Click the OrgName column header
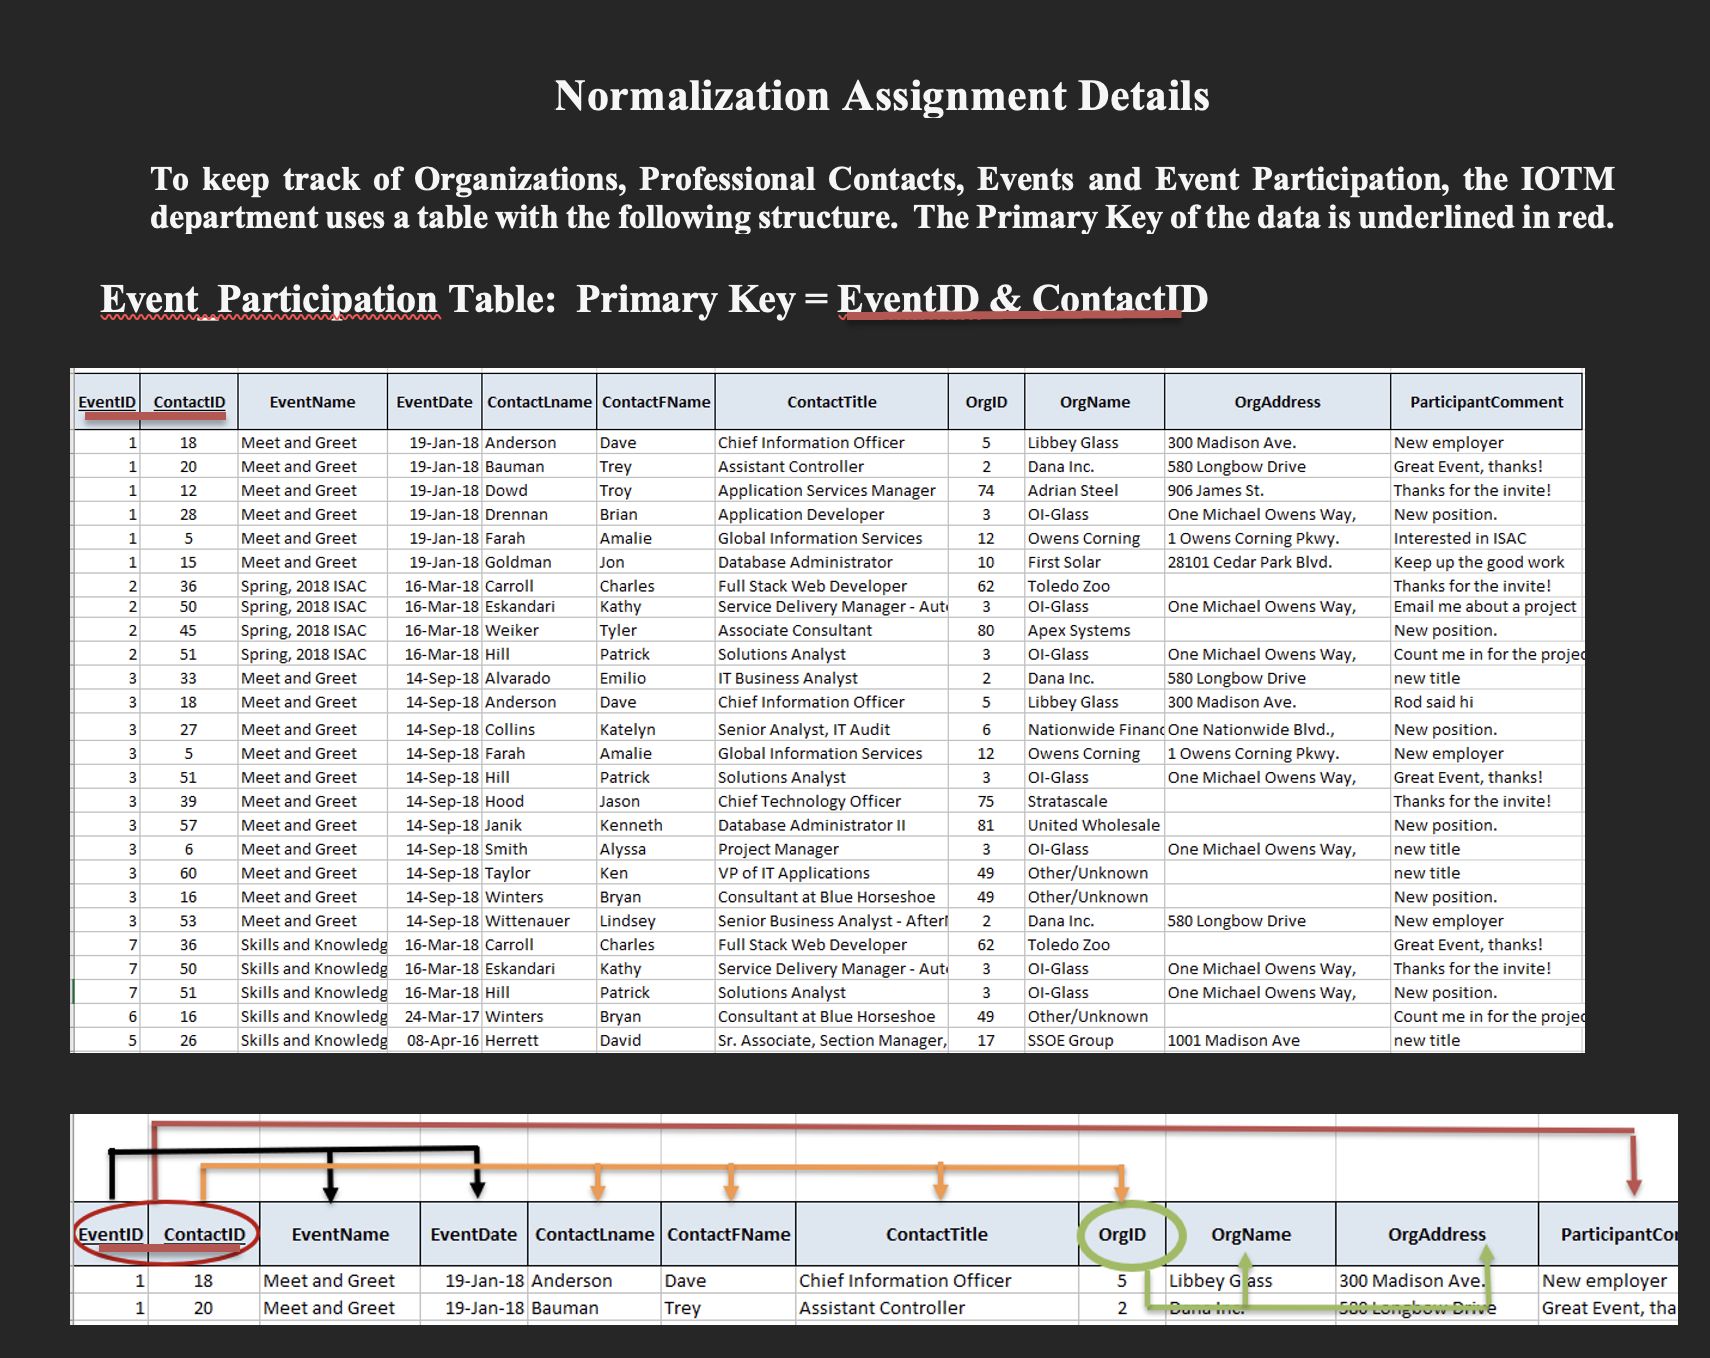Image resolution: width=1710 pixels, height=1358 pixels. coord(1094,401)
